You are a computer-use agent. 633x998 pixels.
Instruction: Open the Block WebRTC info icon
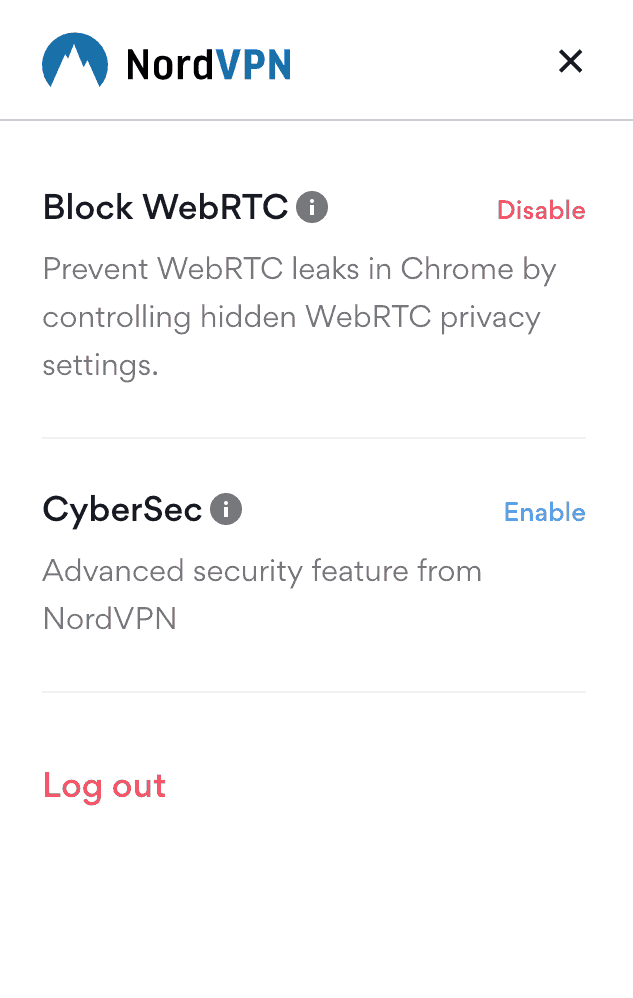pos(312,207)
